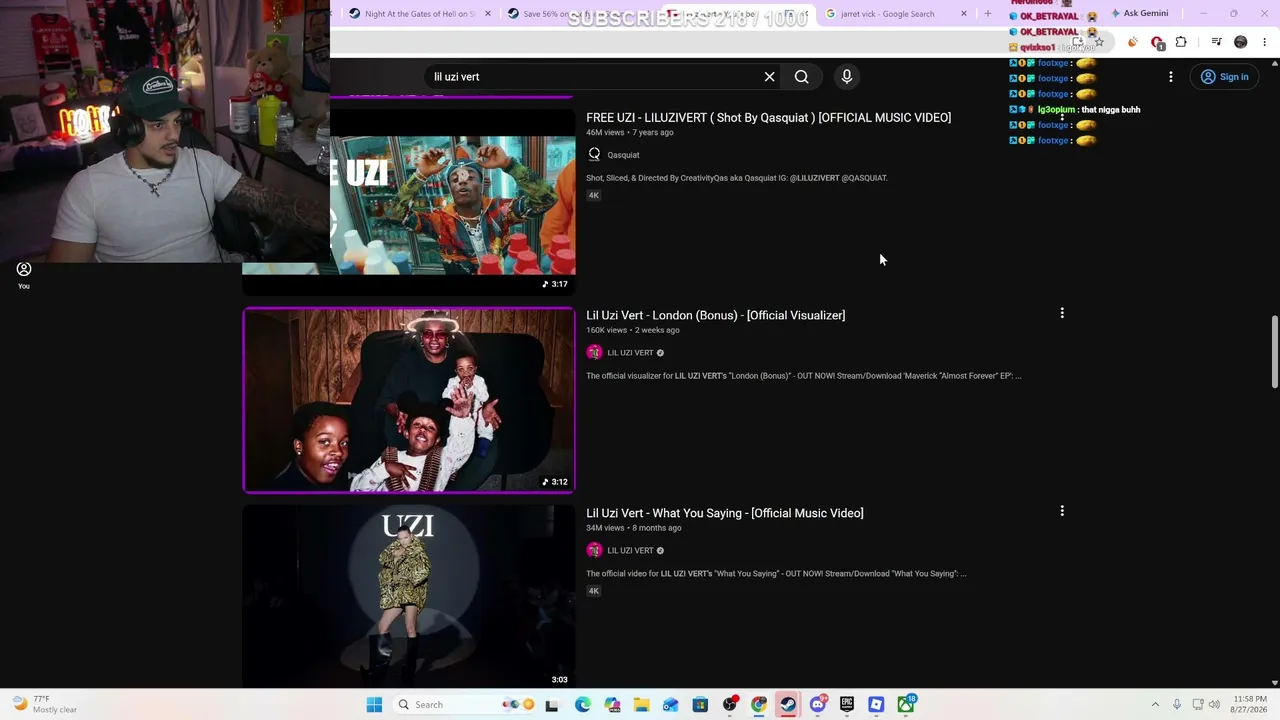Image resolution: width=1280 pixels, height=720 pixels.
Task: Switch to Google Chrome on the taskbar
Action: (x=759, y=705)
